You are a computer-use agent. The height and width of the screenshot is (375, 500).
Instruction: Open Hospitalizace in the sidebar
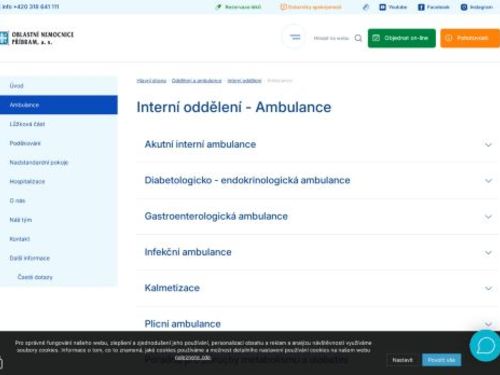pos(59,181)
